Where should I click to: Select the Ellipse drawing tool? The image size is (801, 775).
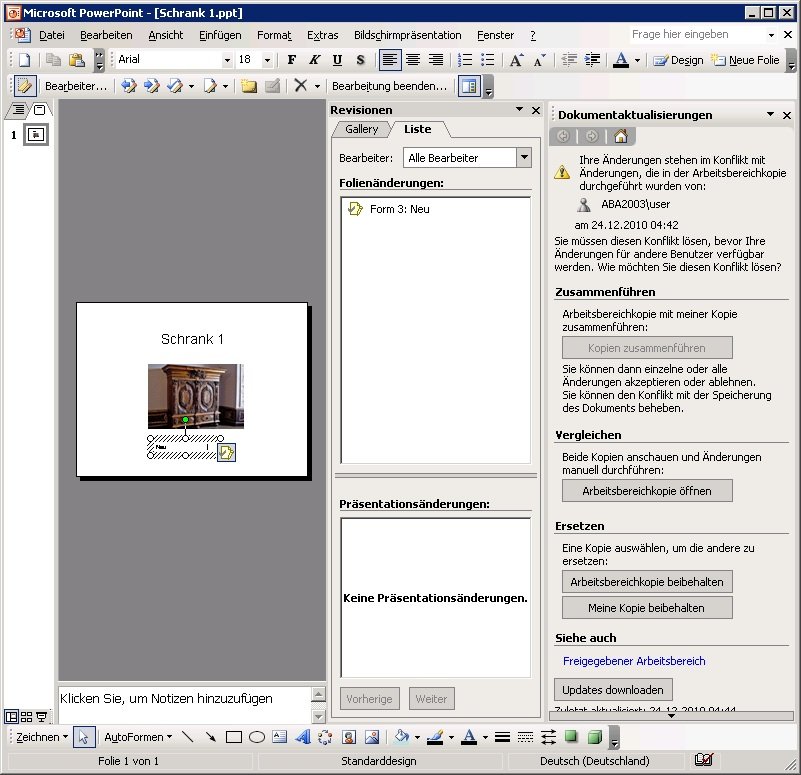point(257,737)
